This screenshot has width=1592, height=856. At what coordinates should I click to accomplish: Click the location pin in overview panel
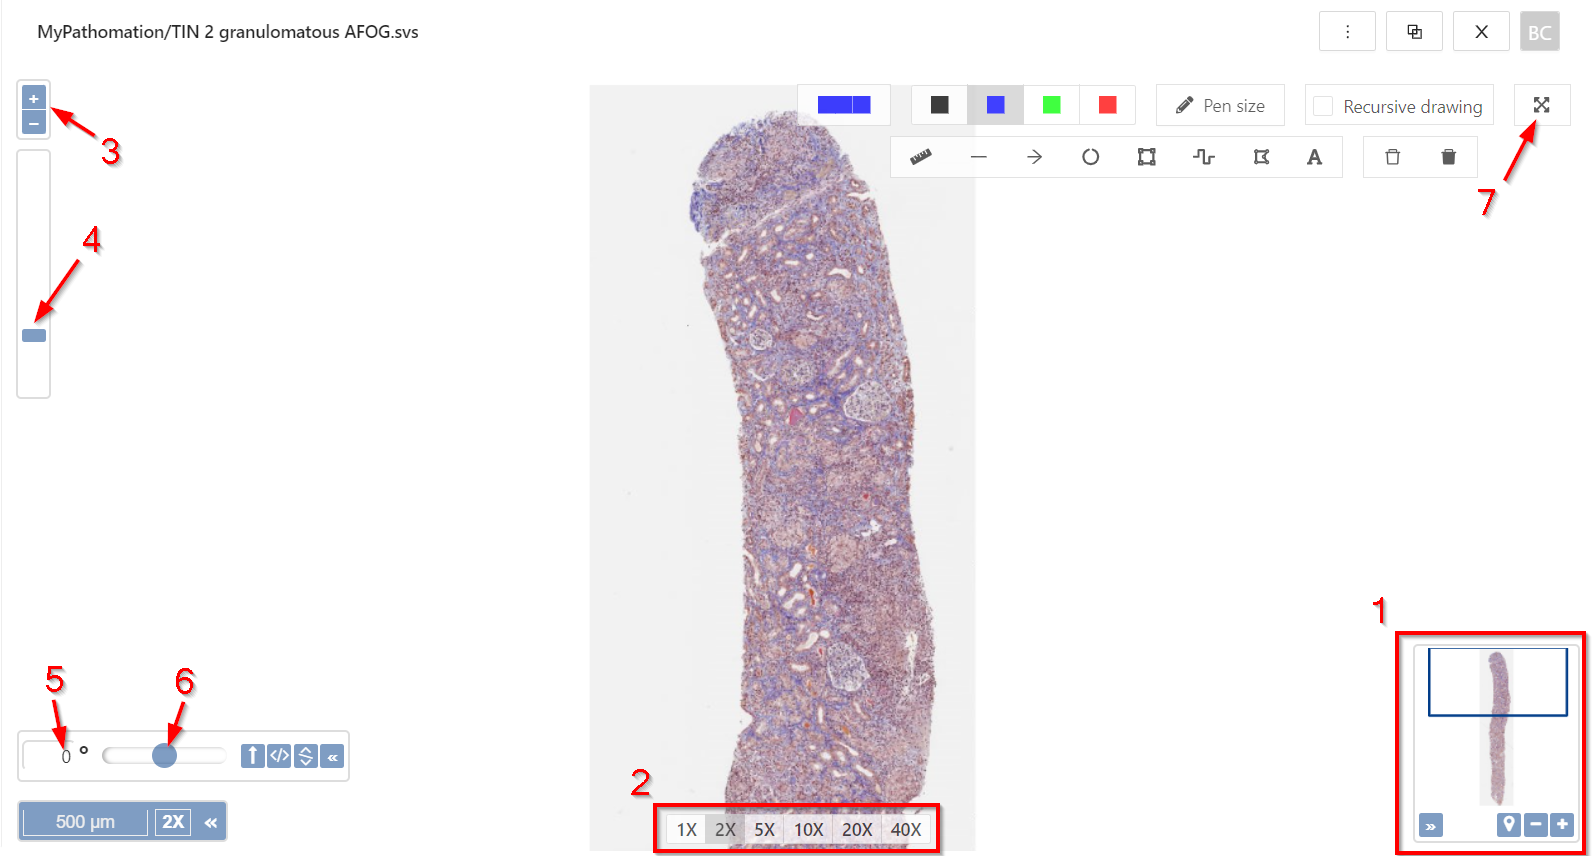1508,825
